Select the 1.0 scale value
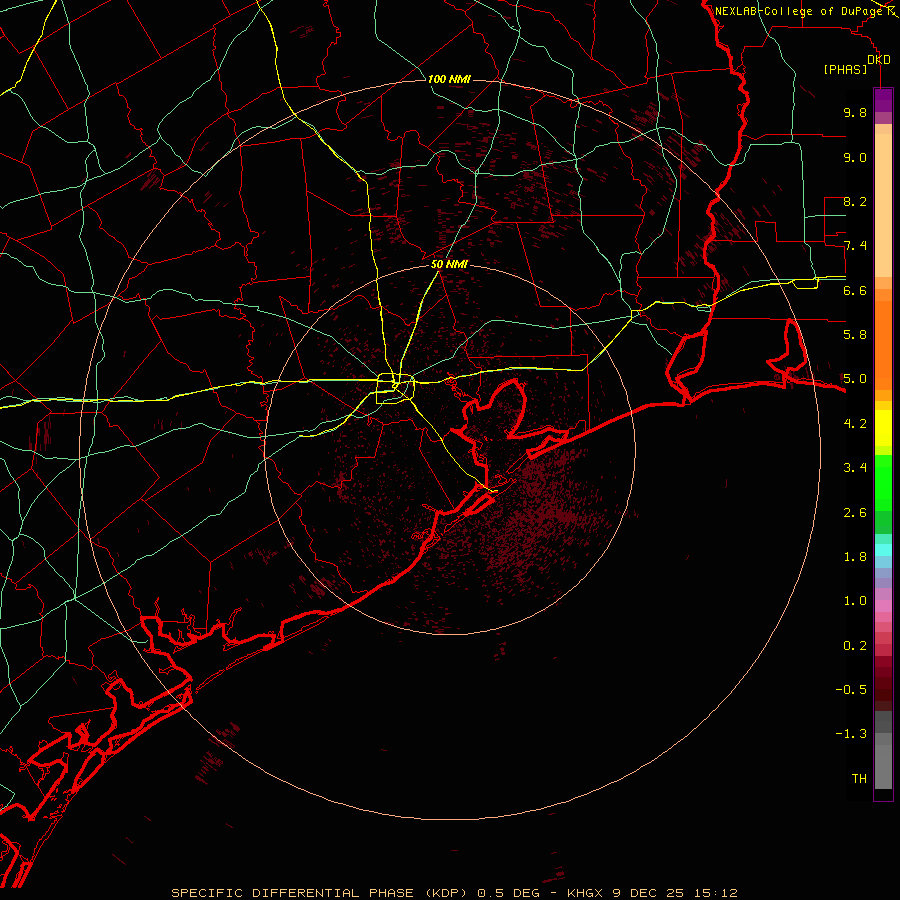The width and height of the screenshot is (900, 900). tap(855, 601)
